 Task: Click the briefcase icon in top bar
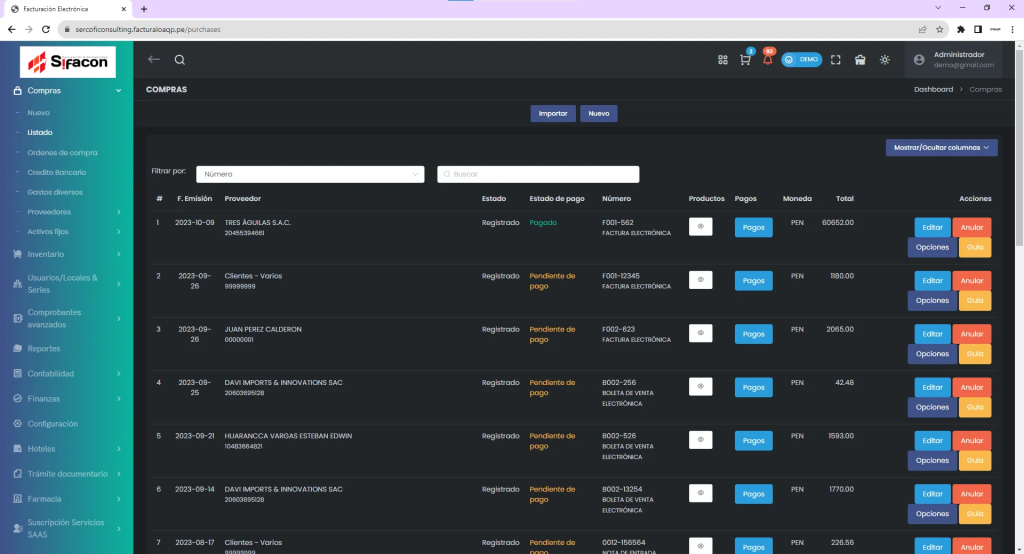[860, 60]
